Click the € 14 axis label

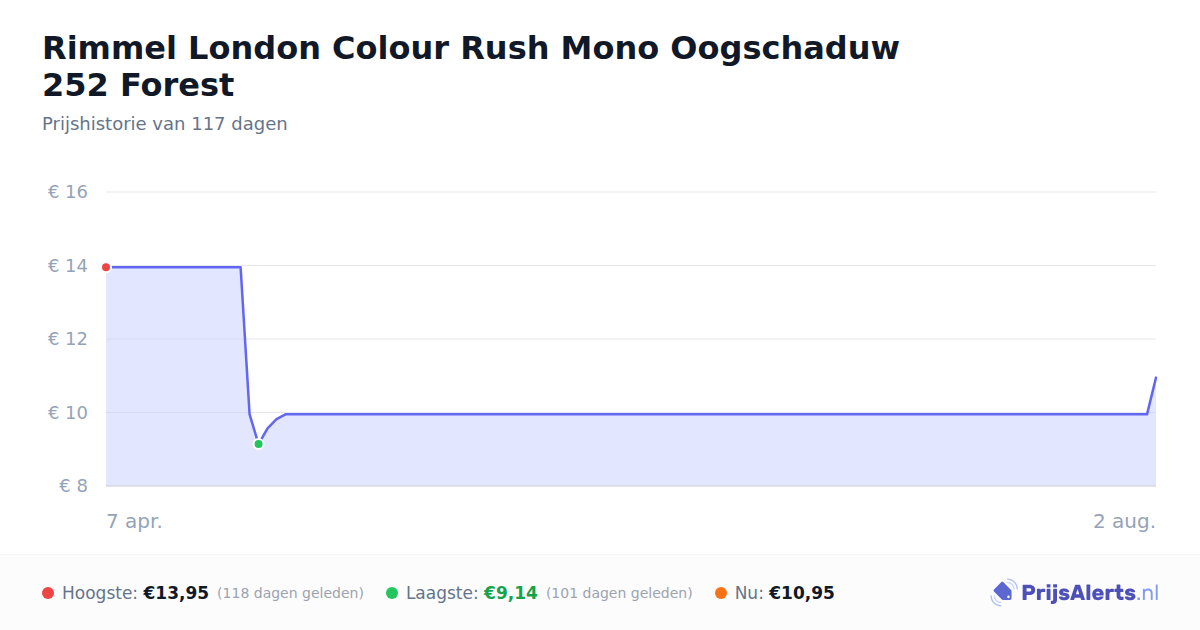(68, 266)
